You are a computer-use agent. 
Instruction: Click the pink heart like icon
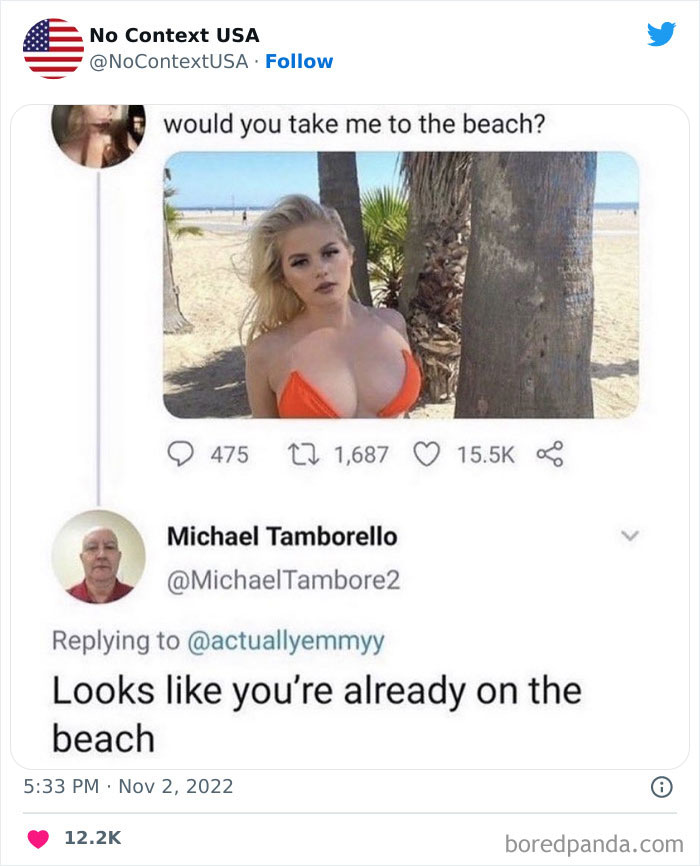pos(38,838)
